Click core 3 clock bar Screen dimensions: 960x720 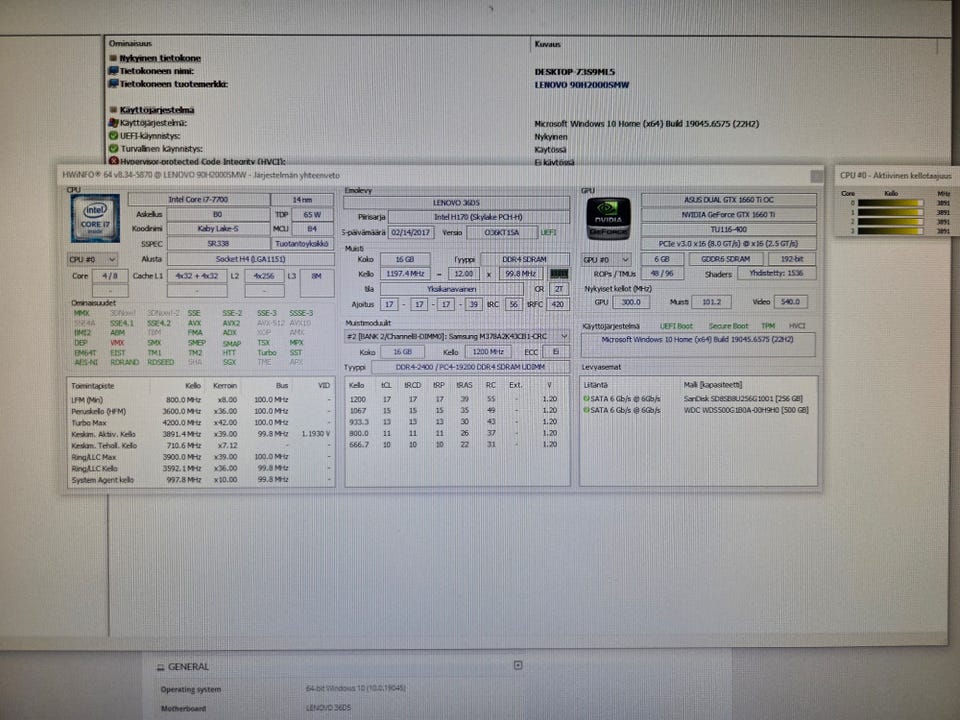tap(891, 231)
